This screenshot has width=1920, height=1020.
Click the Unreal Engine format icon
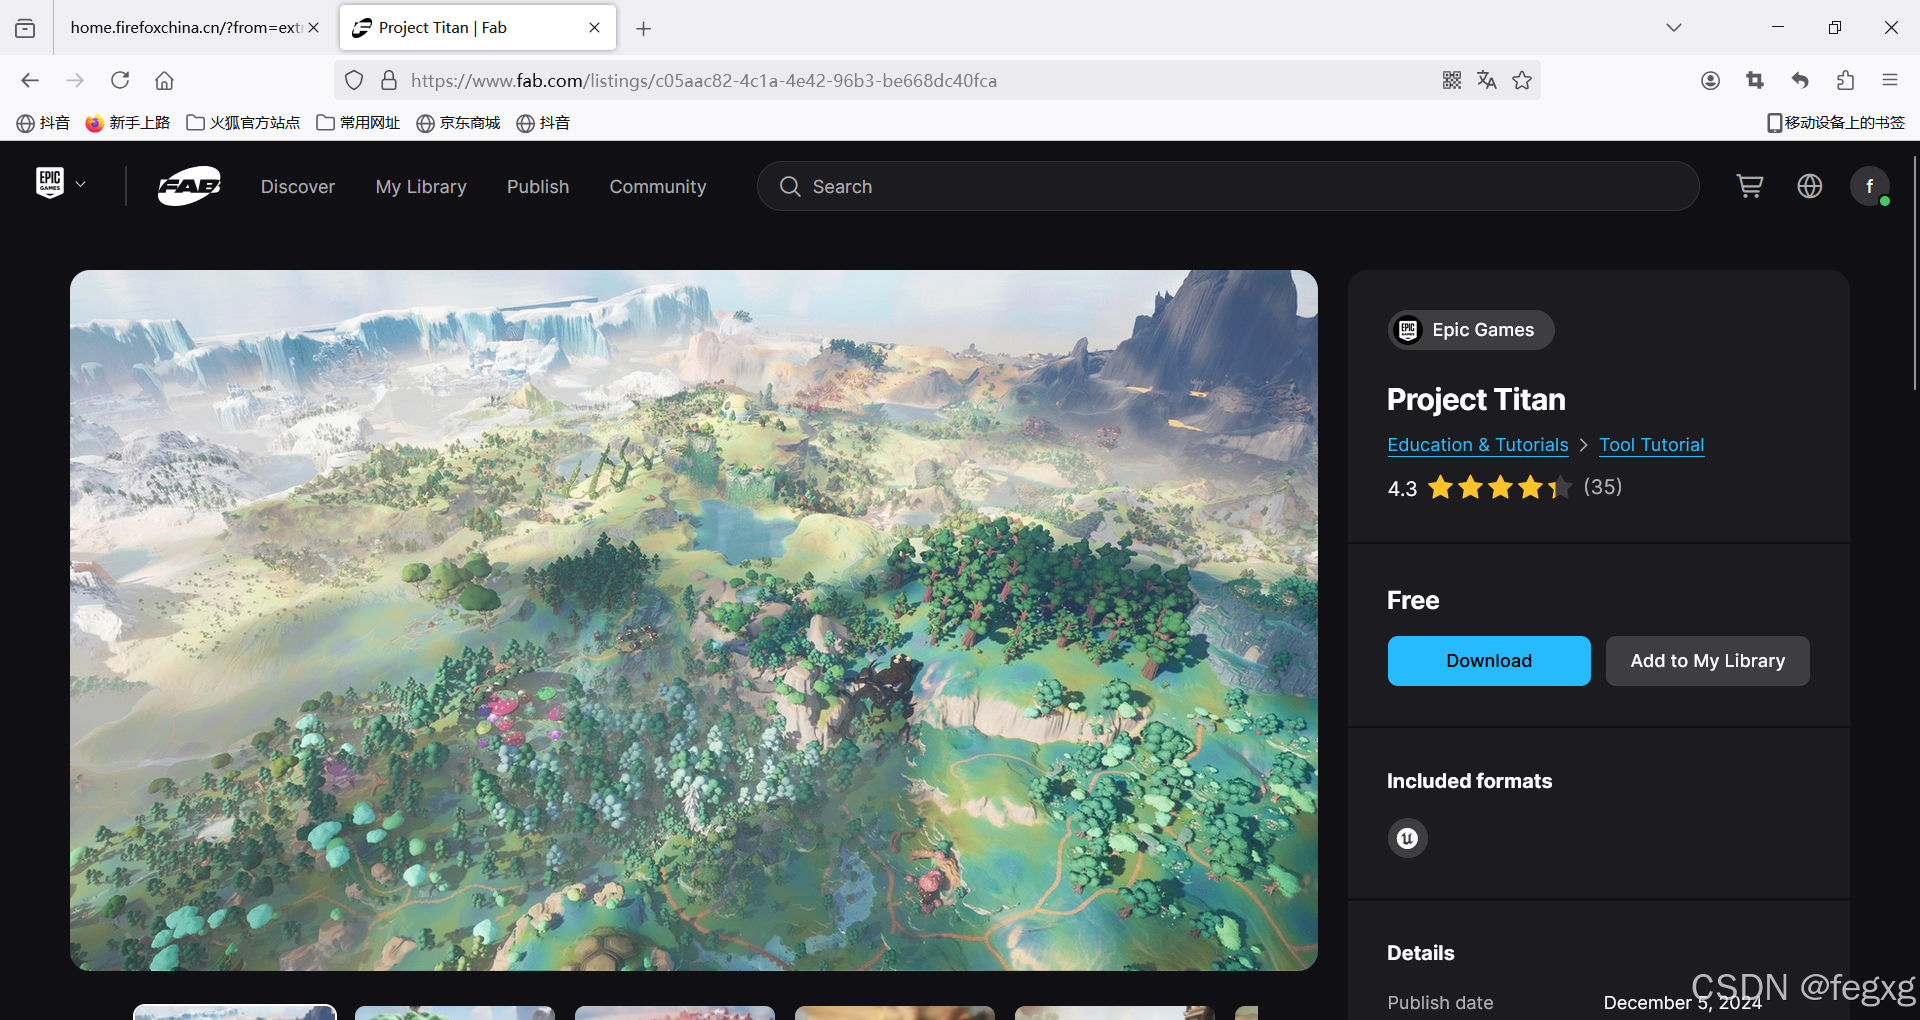point(1408,838)
